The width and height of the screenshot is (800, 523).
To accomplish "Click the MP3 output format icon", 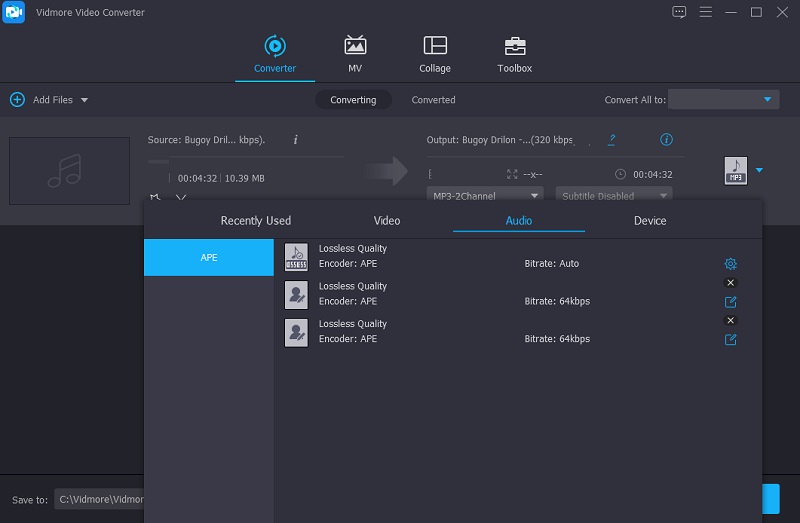I will point(735,171).
